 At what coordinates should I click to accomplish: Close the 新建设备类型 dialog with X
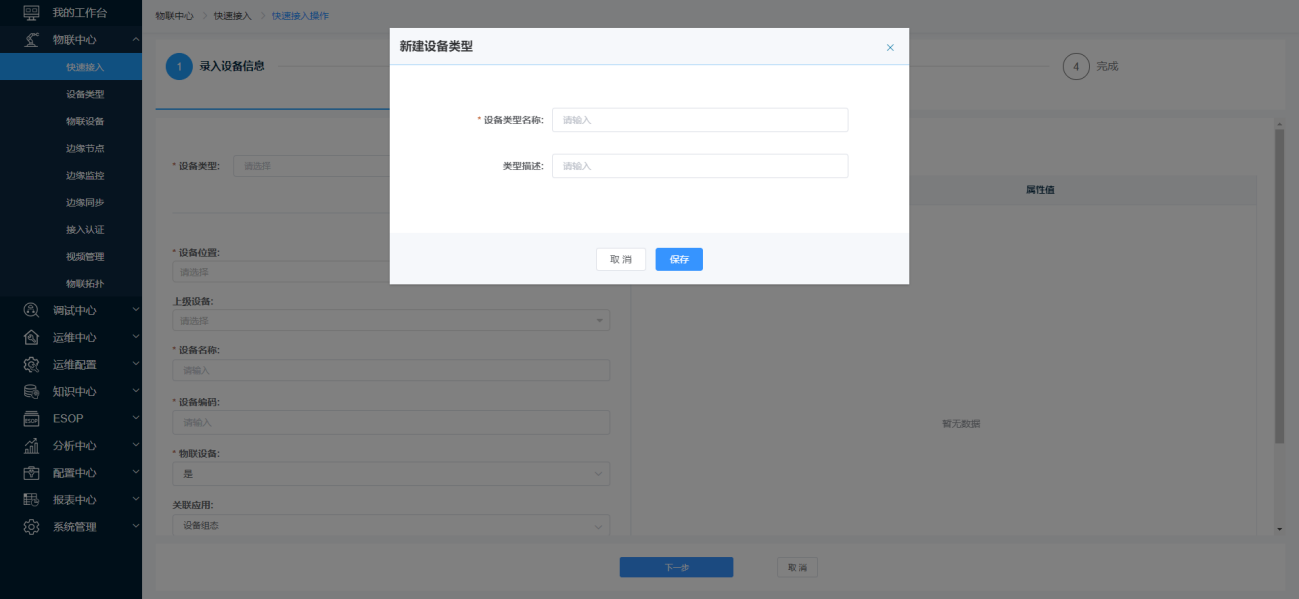pos(890,47)
